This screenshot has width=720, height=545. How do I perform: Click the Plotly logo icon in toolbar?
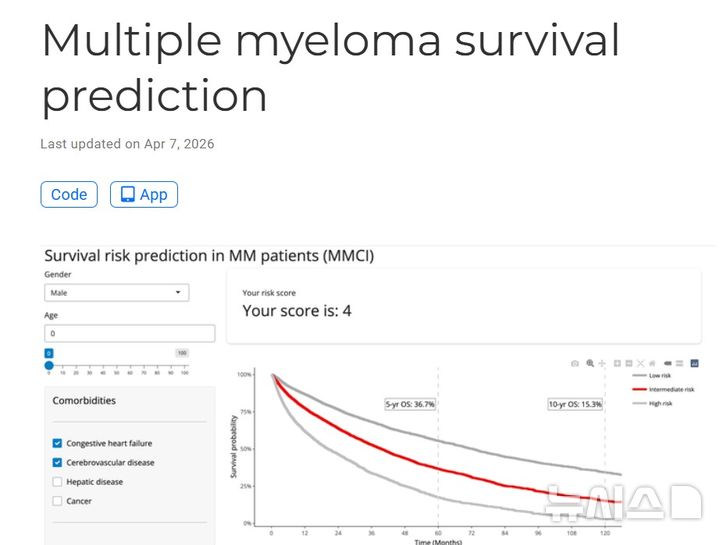(x=695, y=363)
